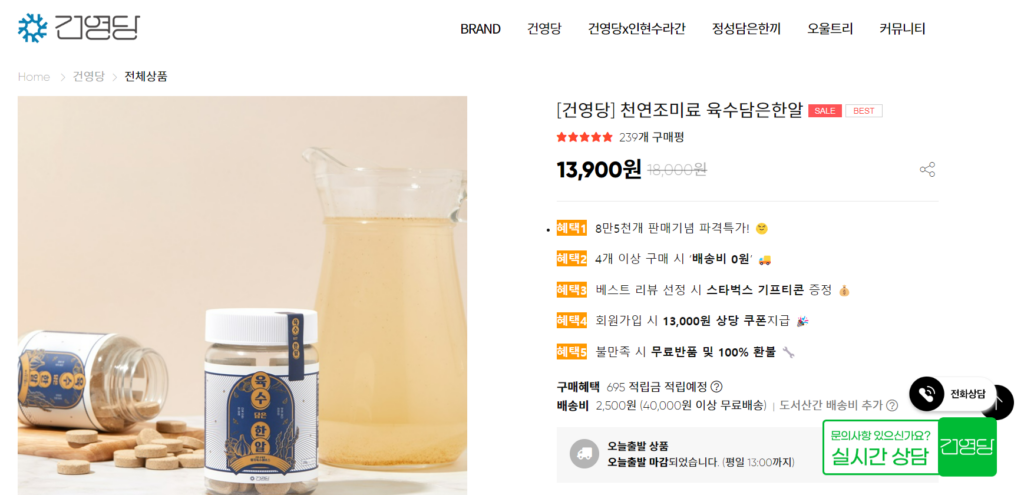Screen dimensions: 1024x495
Task: Select the 정성담은한끼 menu item
Action: [746, 29]
